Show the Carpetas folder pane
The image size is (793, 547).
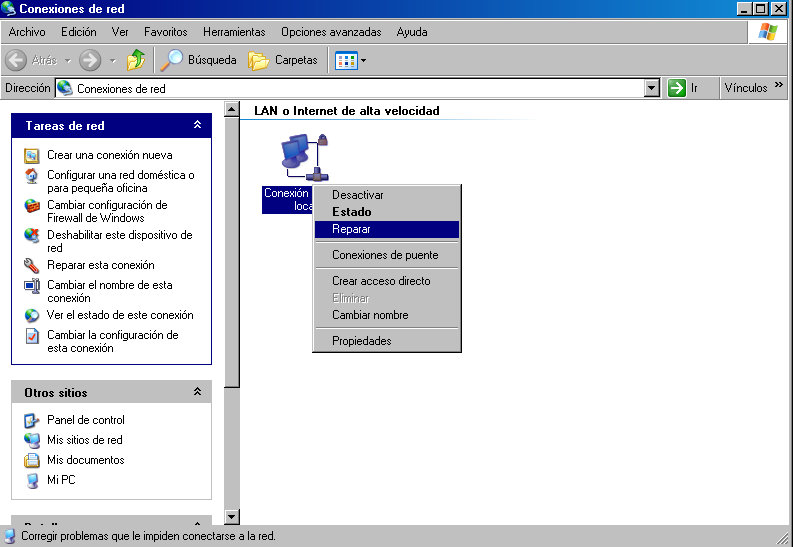(283, 60)
